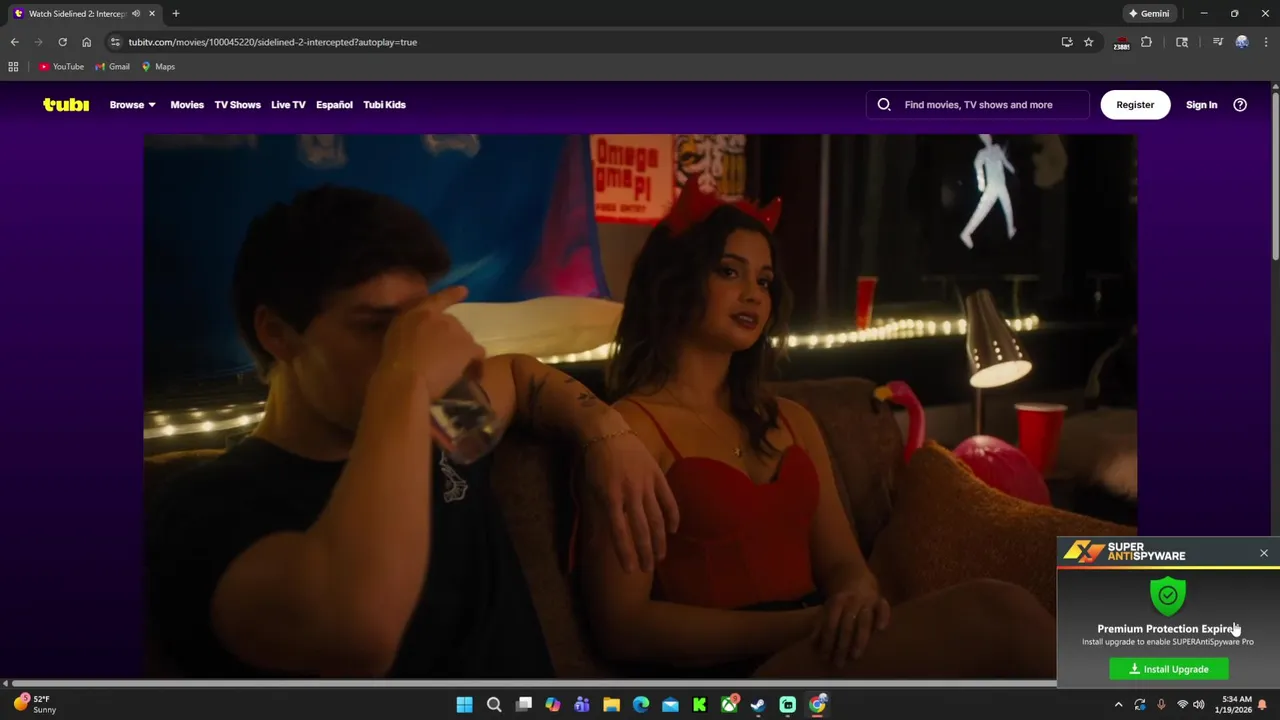Open Xbox app on taskbar
Image resolution: width=1280 pixels, height=720 pixels.
(729, 705)
